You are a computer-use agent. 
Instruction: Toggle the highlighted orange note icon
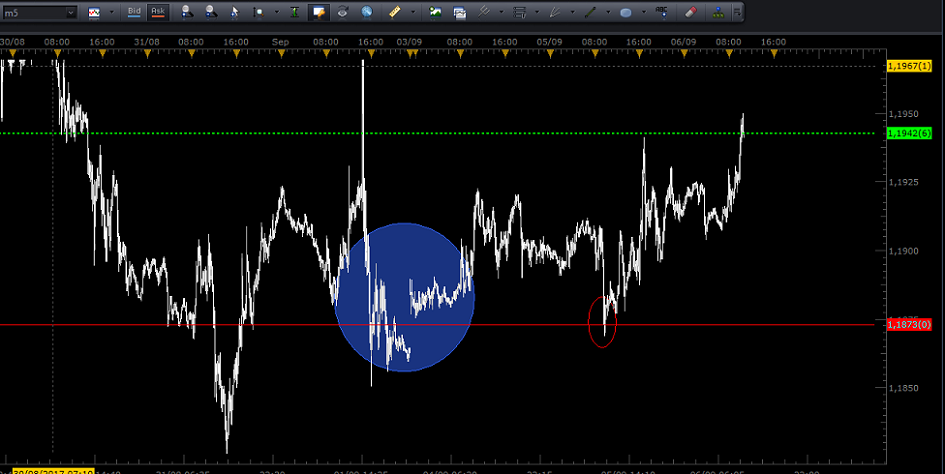click(x=319, y=13)
